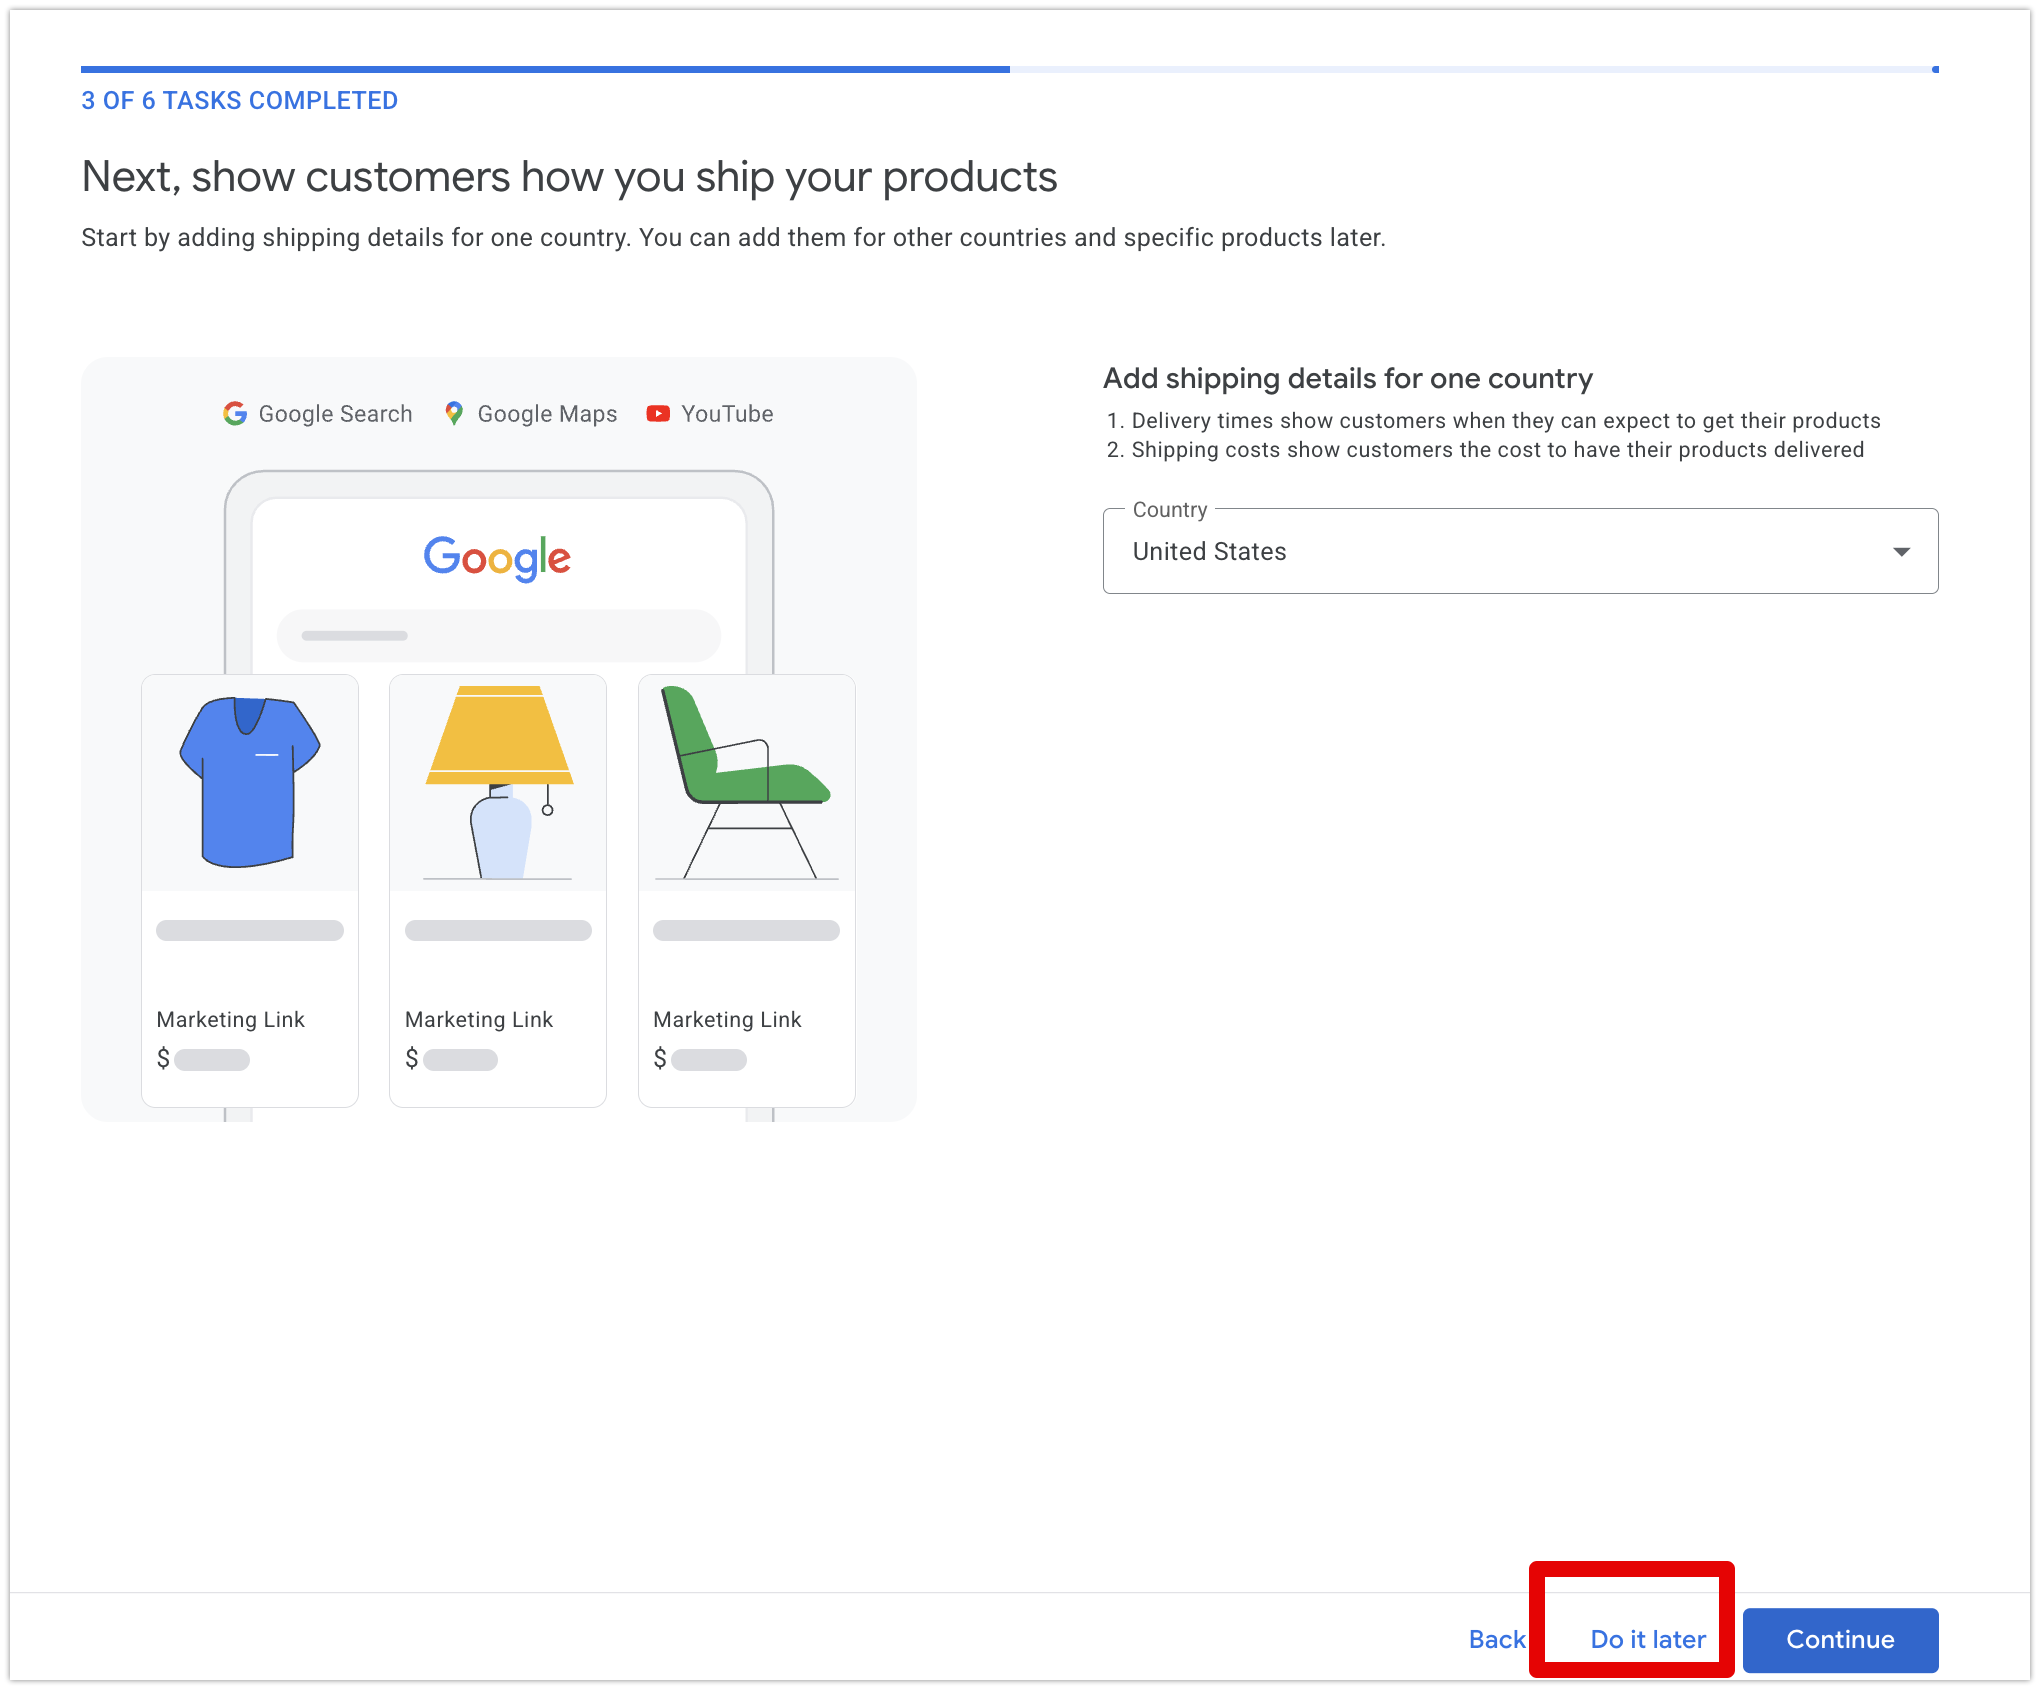Click the Do it later link

click(1648, 1639)
